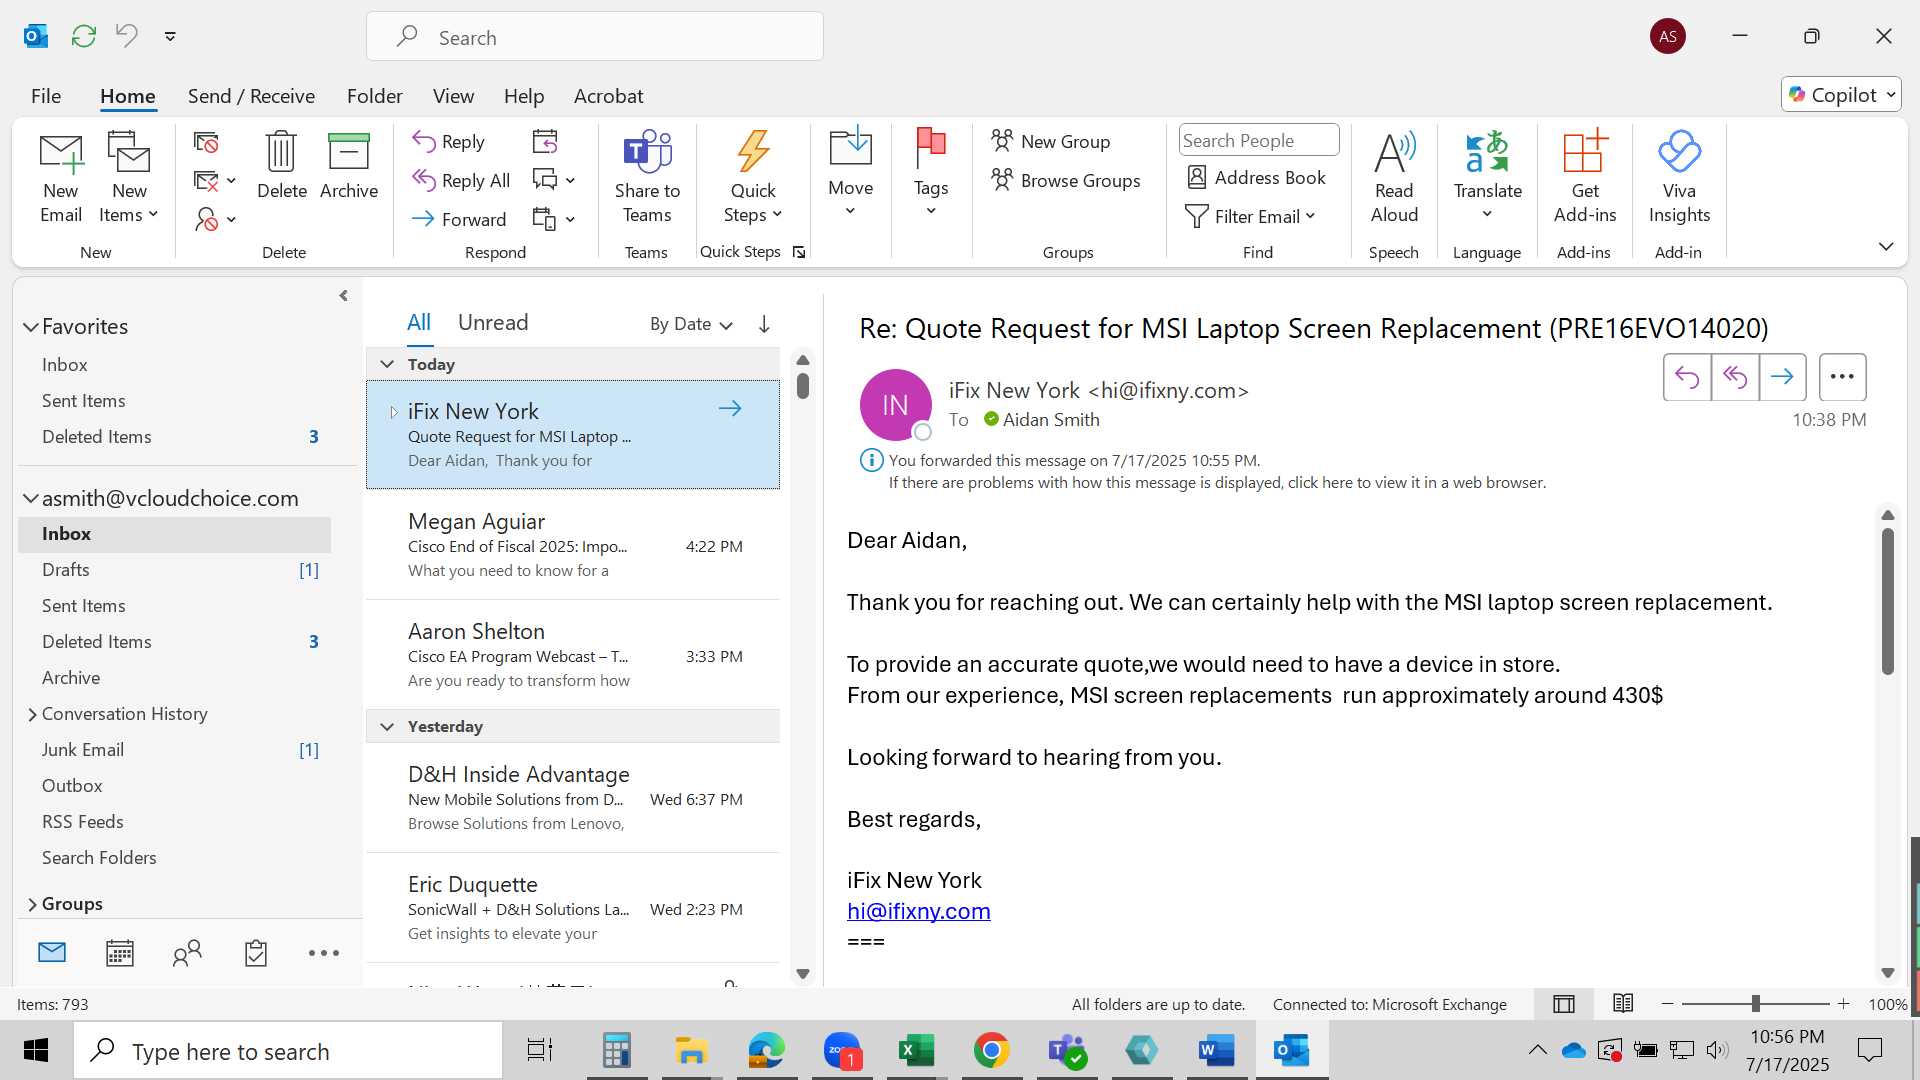This screenshot has height=1080, width=1920.
Task: Collapse the folder pane
Action: tap(344, 296)
